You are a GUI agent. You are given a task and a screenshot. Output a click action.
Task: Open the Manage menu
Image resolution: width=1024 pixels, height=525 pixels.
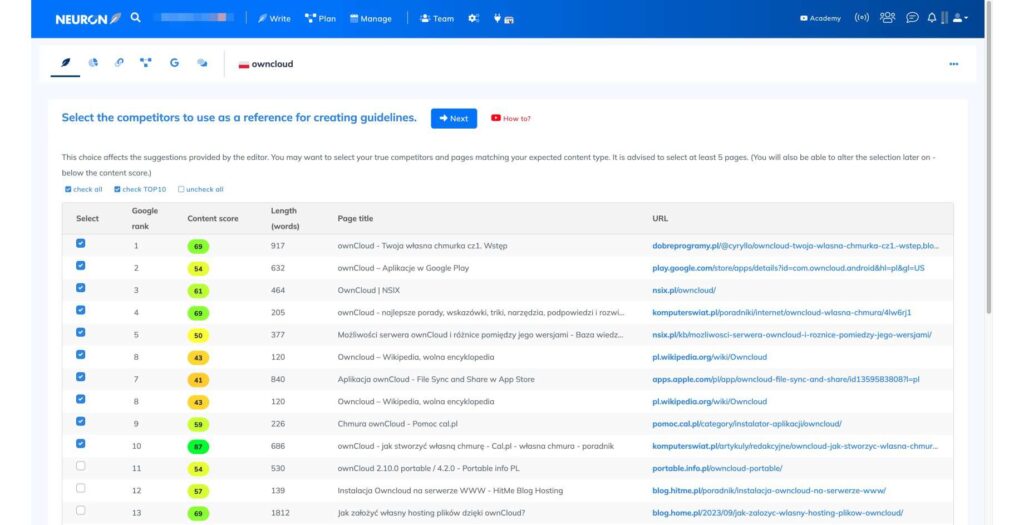(x=371, y=18)
